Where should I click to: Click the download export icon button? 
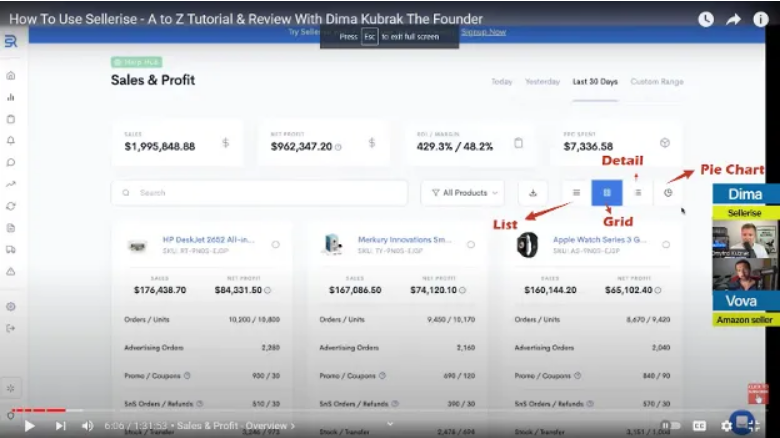(x=533, y=193)
